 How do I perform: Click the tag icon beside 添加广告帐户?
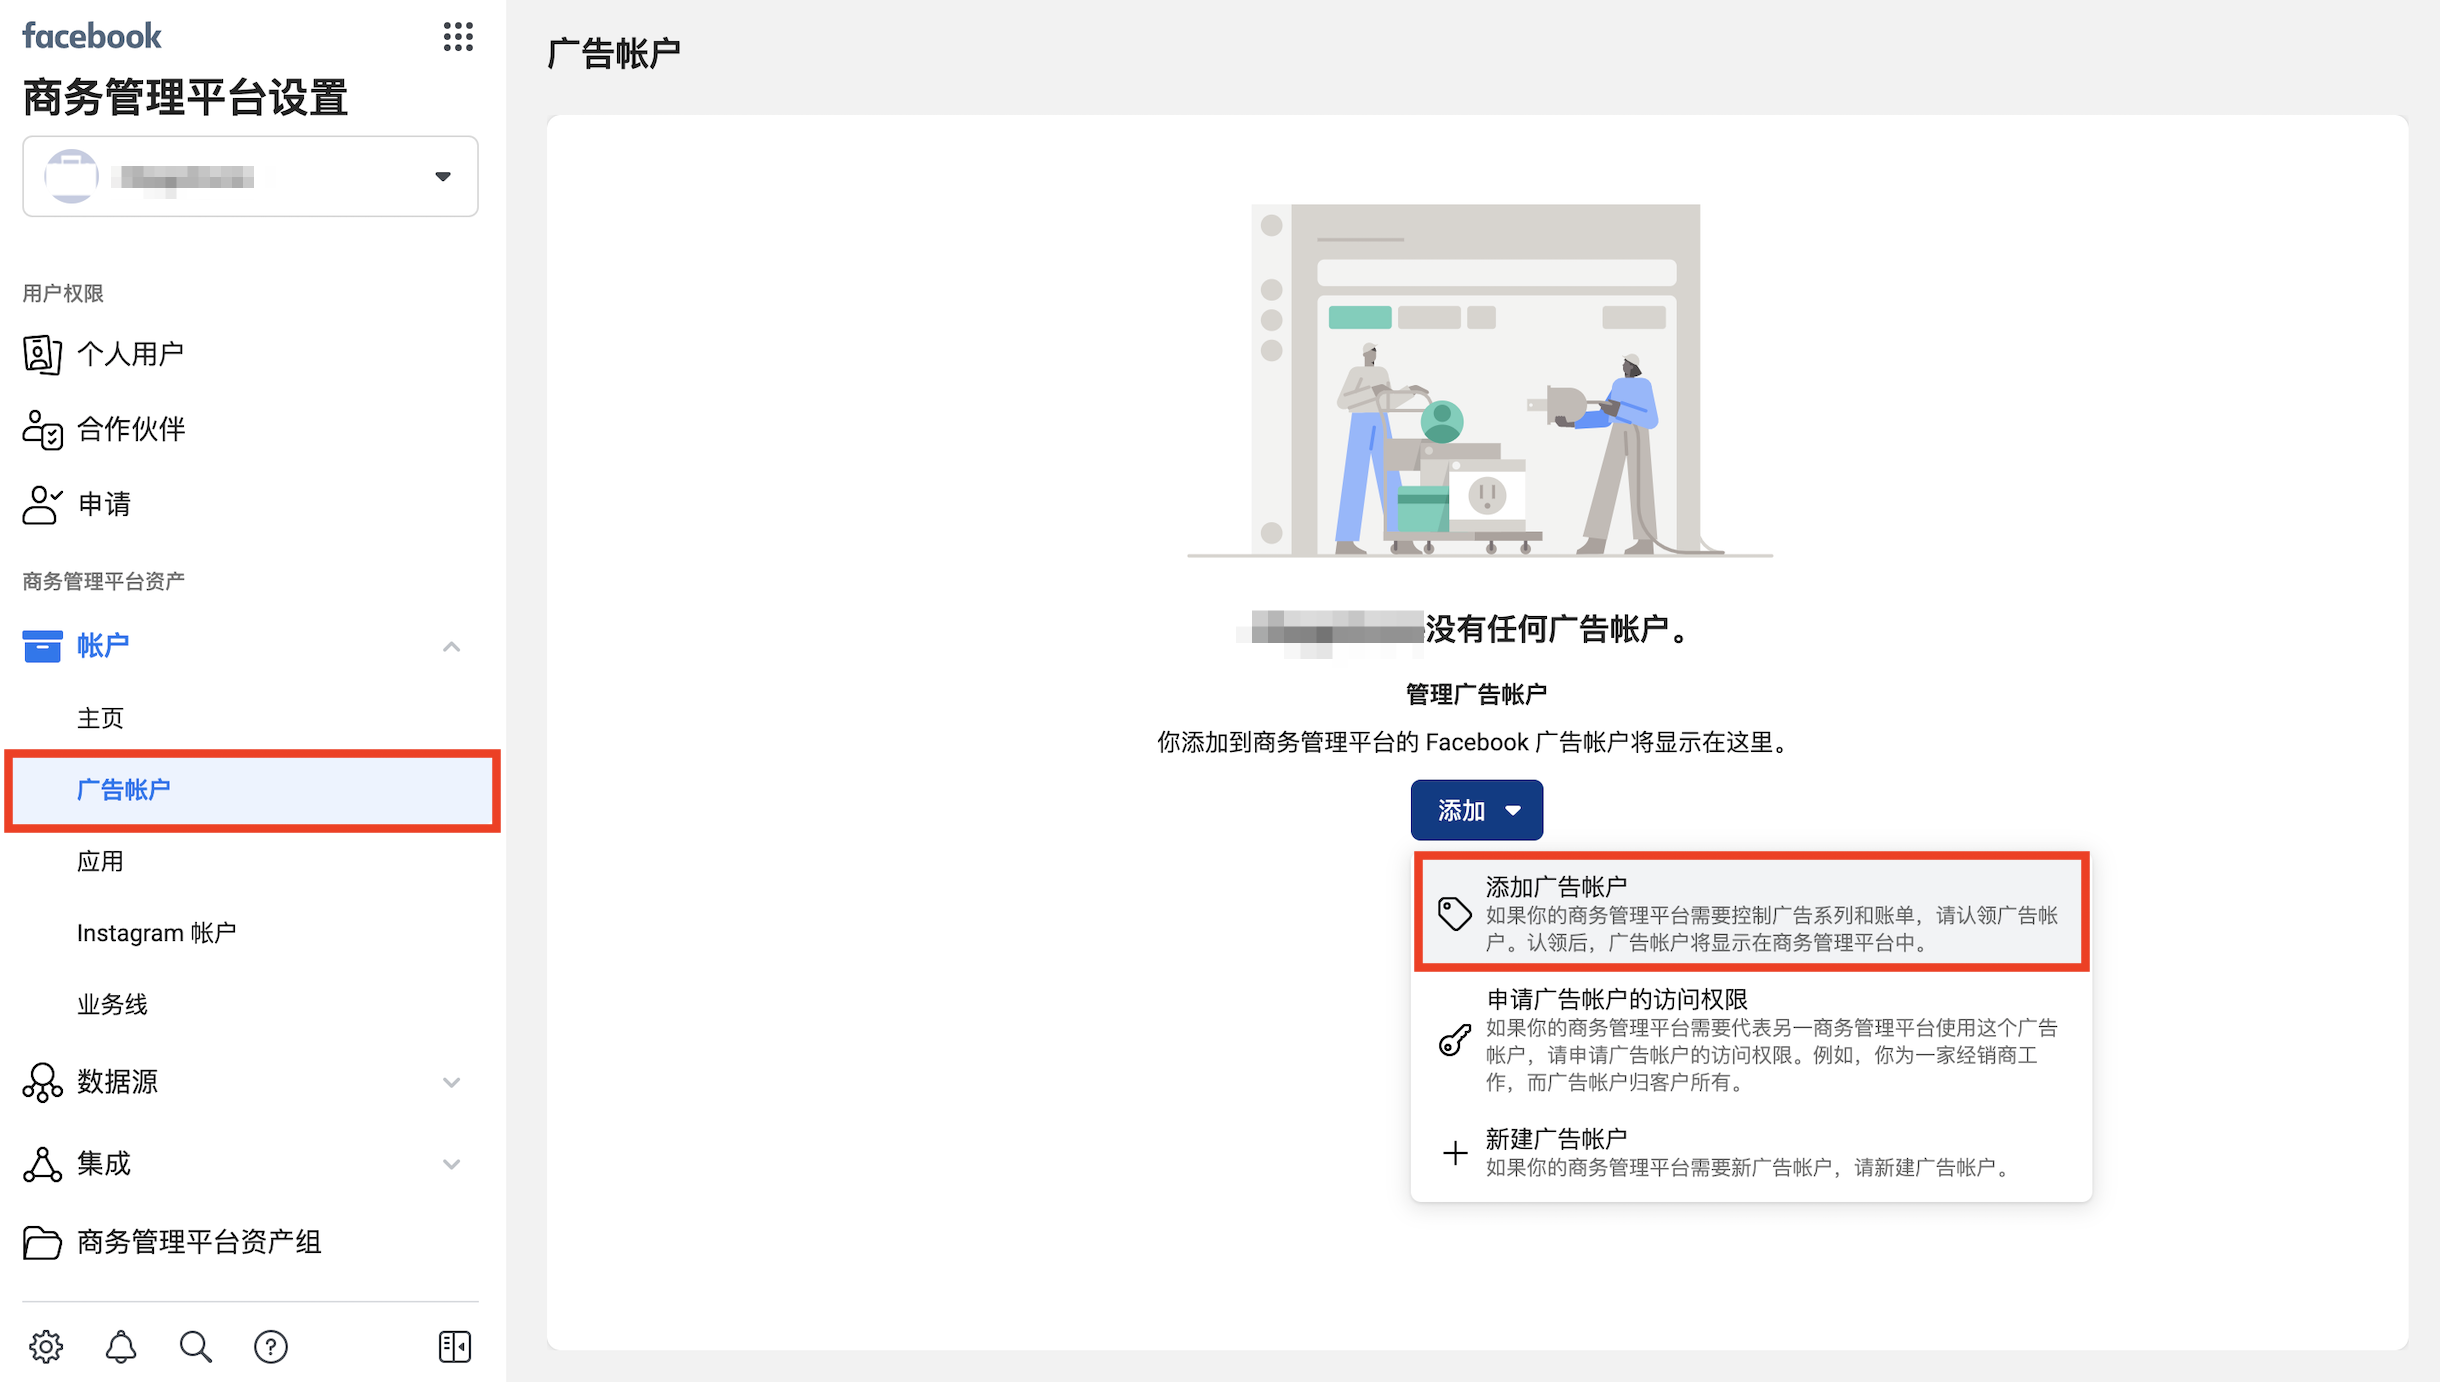point(1455,913)
